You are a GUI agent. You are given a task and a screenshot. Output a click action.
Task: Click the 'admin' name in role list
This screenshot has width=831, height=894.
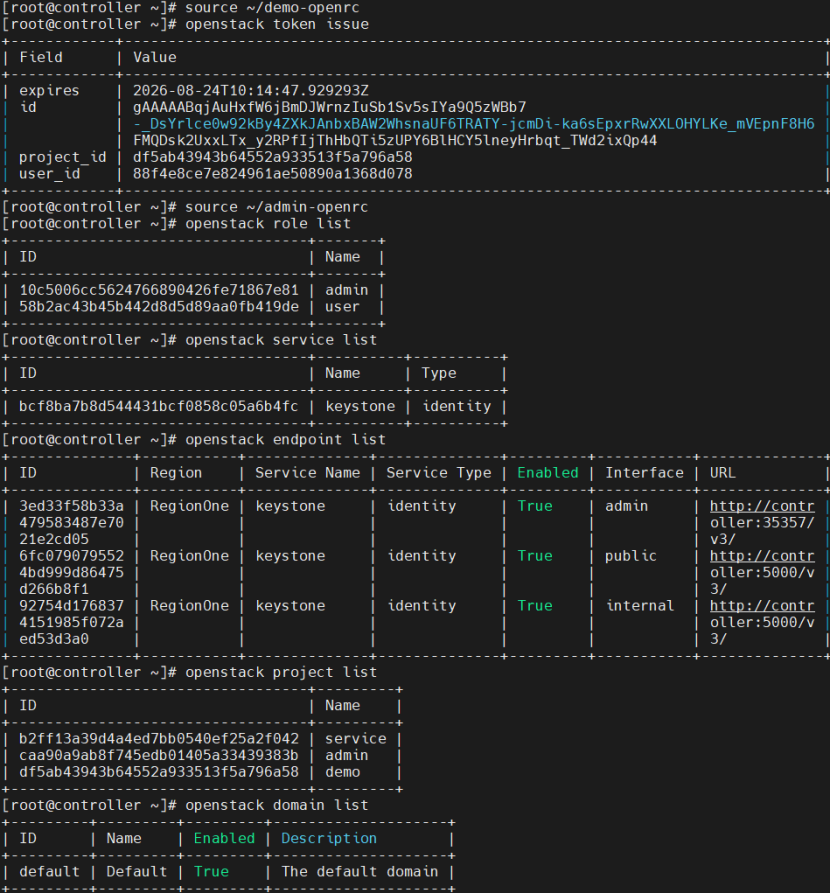347,290
